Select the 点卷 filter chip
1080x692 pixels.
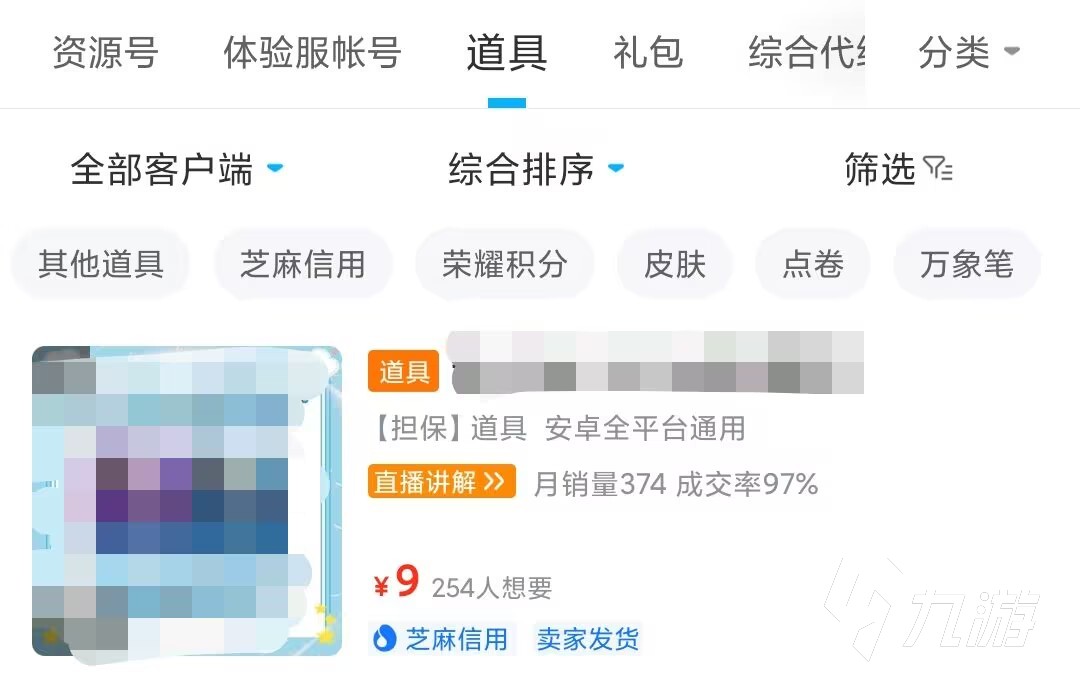[x=813, y=264]
